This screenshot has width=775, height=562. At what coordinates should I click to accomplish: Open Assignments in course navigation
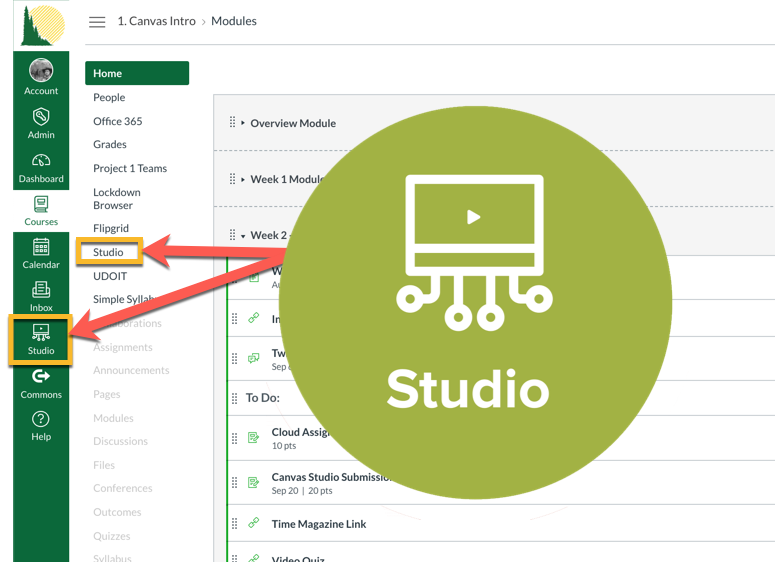click(123, 347)
